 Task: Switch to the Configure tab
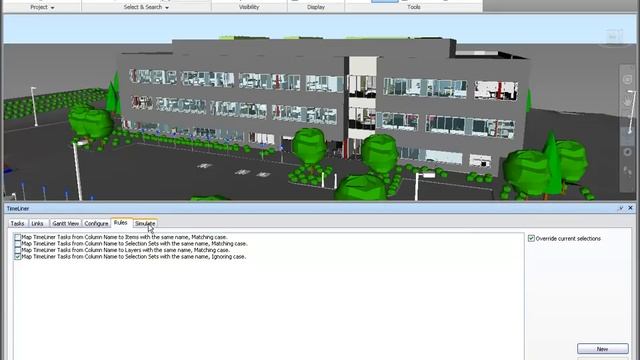96,223
